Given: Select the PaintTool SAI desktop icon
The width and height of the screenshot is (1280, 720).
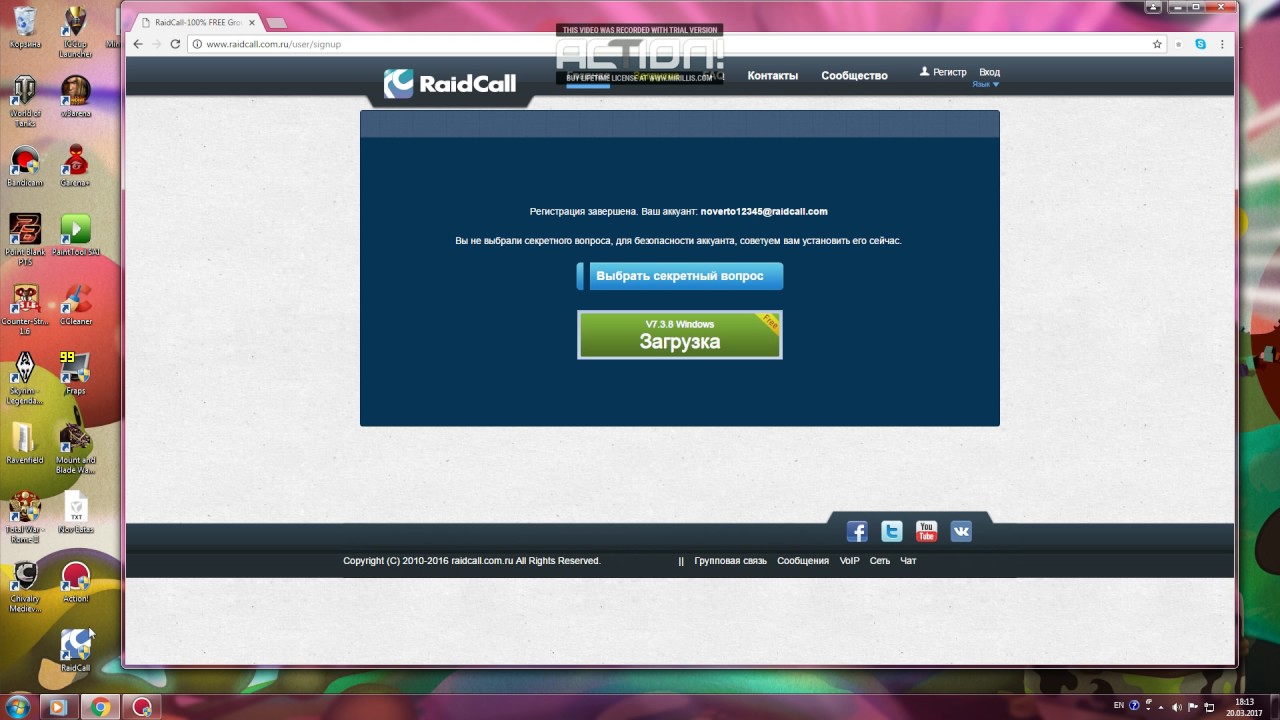Looking at the screenshot, I should [x=75, y=235].
